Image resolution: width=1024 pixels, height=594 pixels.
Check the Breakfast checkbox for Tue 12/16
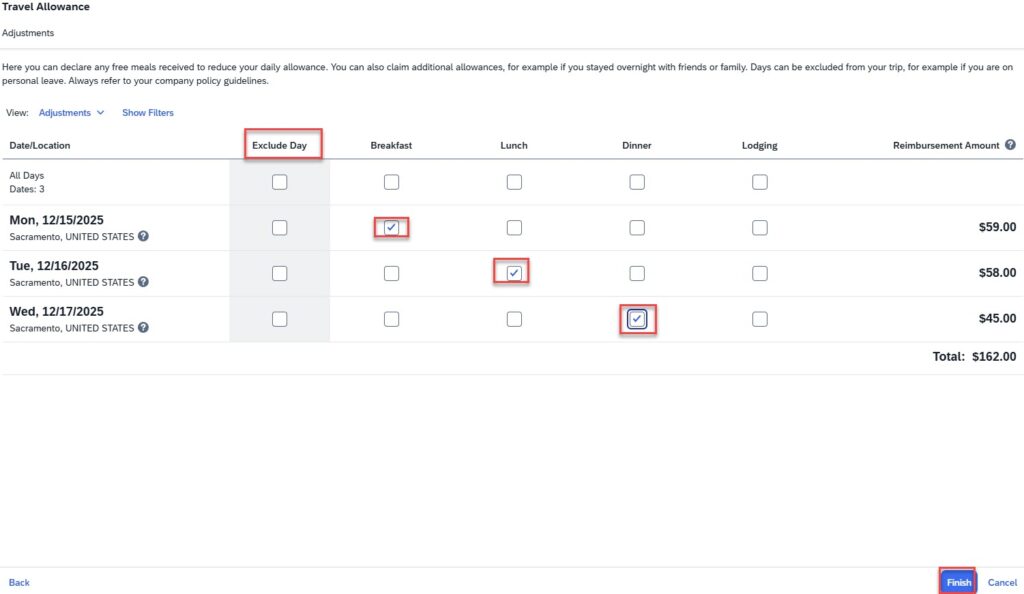click(x=391, y=272)
